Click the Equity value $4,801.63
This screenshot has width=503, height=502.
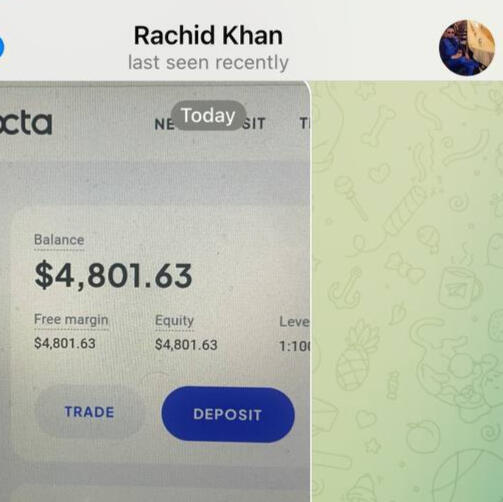click(x=186, y=345)
